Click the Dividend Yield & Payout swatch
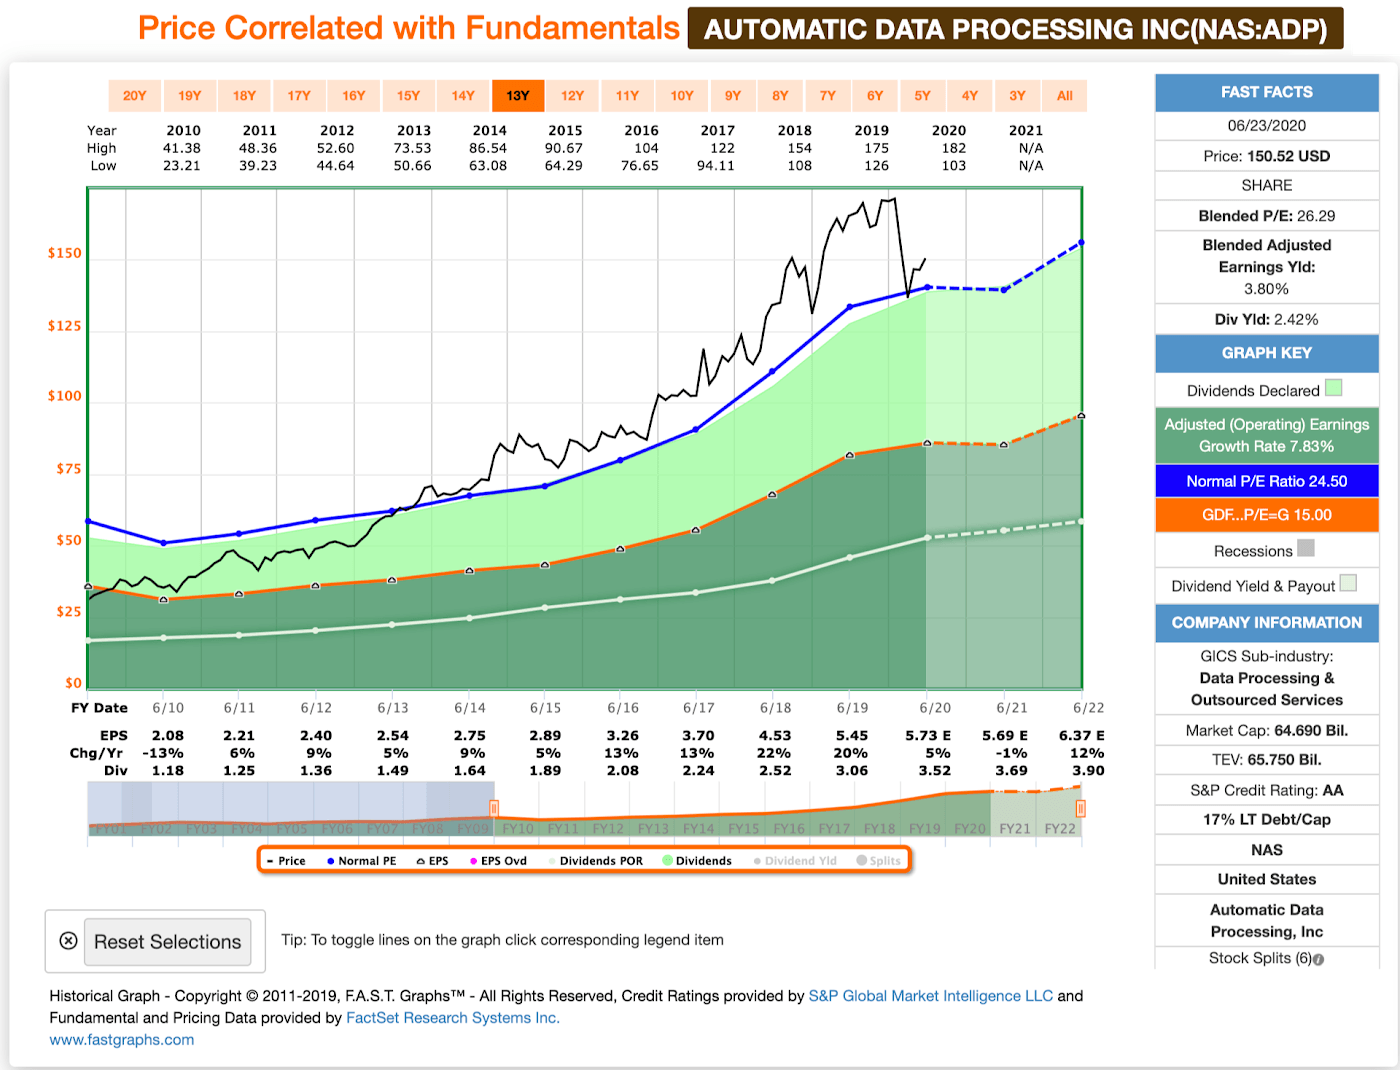1400x1070 pixels. coord(1348,583)
